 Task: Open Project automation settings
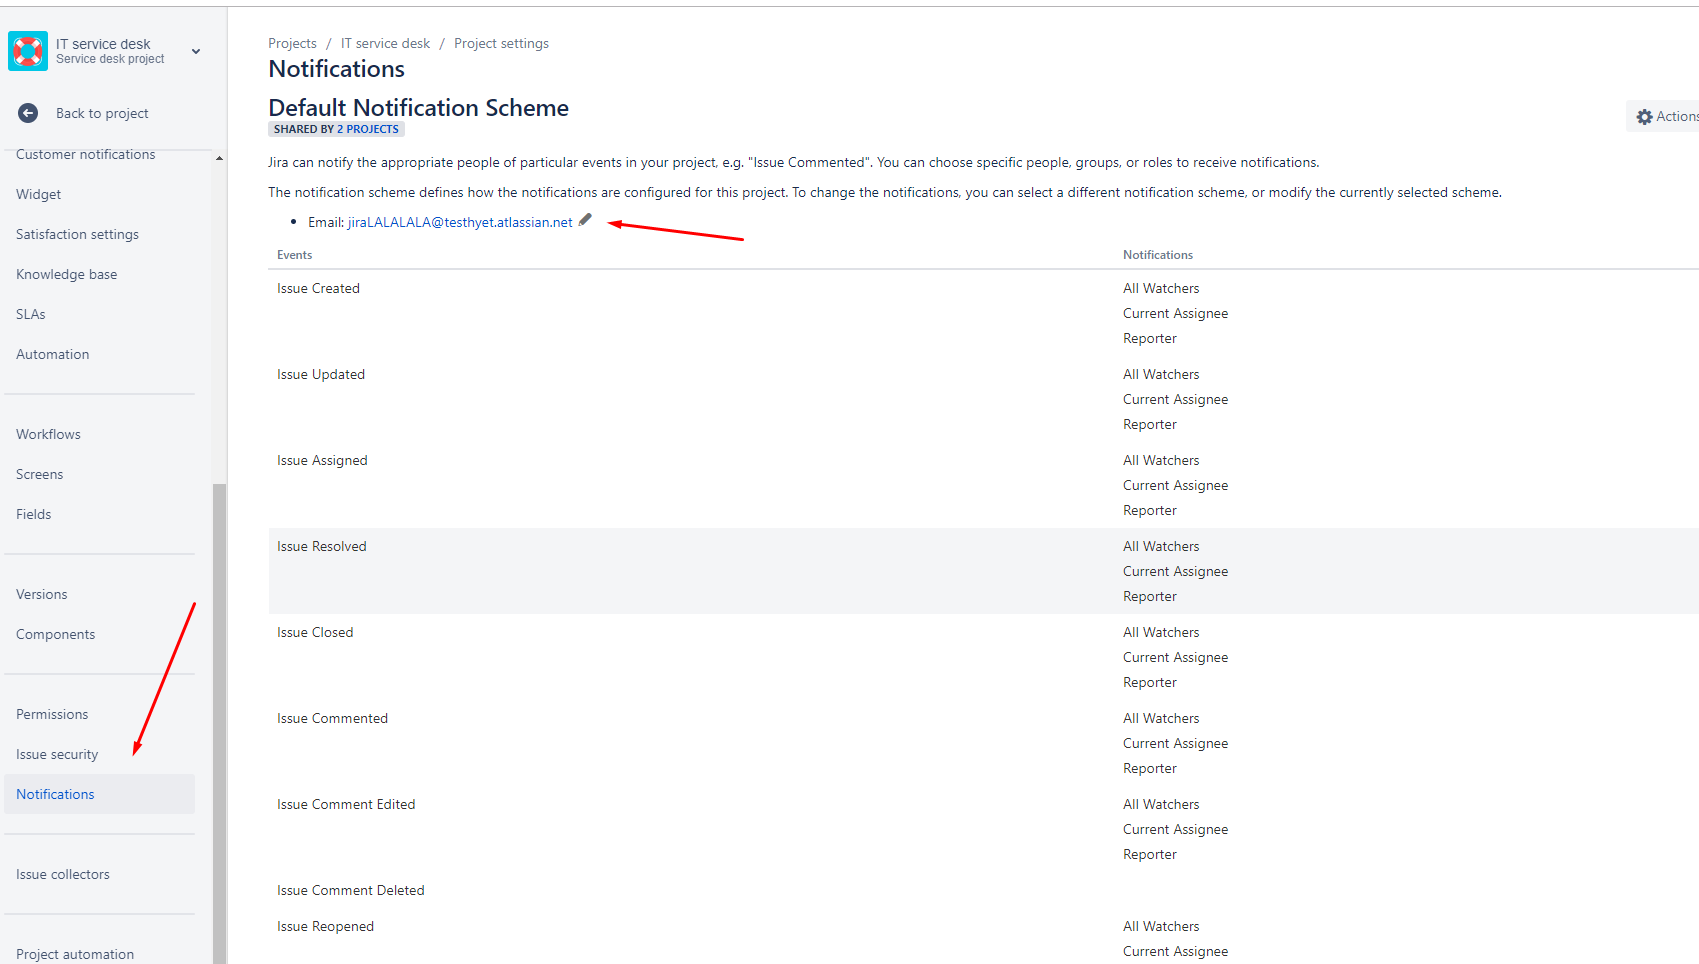pyautogui.click(x=74, y=953)
